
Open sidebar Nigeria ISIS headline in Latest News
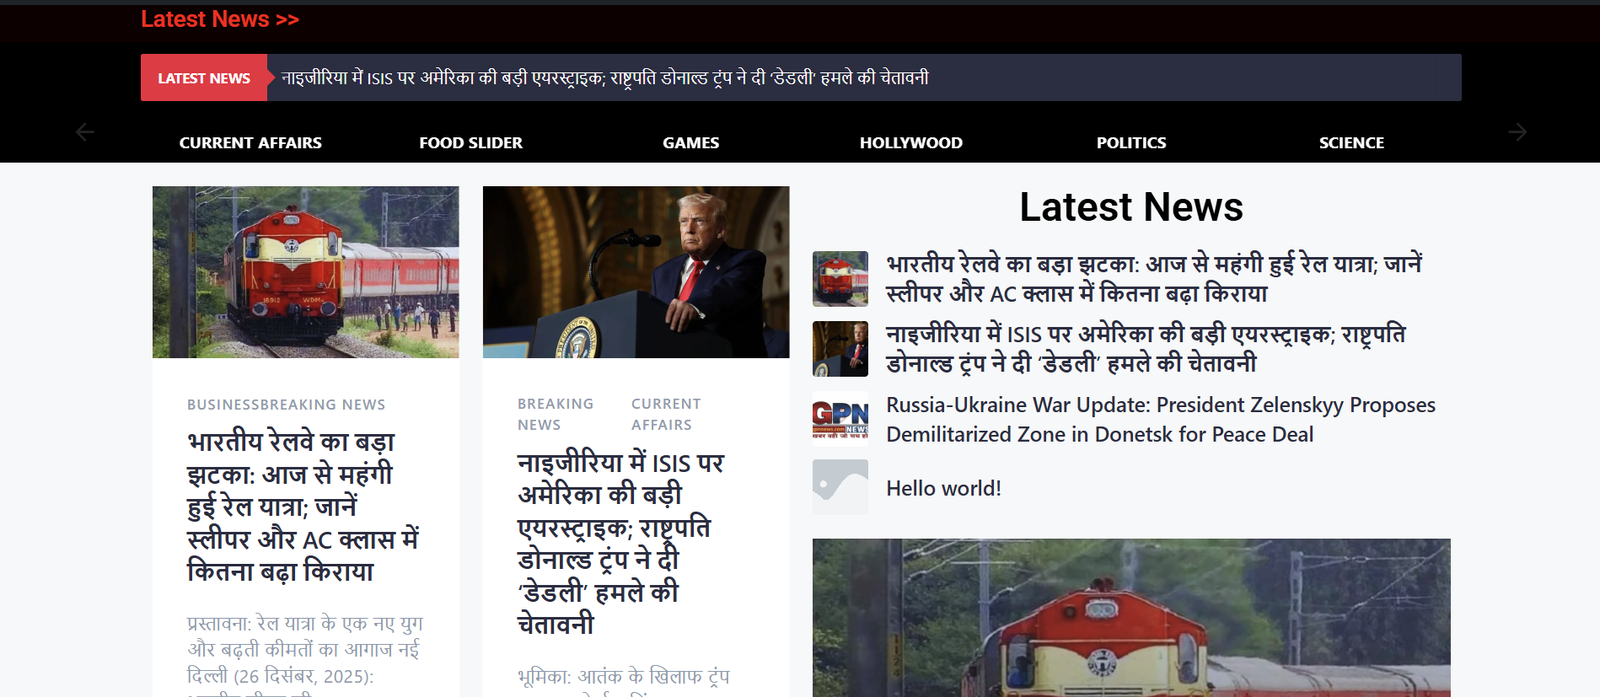[x=1146, y=349]
